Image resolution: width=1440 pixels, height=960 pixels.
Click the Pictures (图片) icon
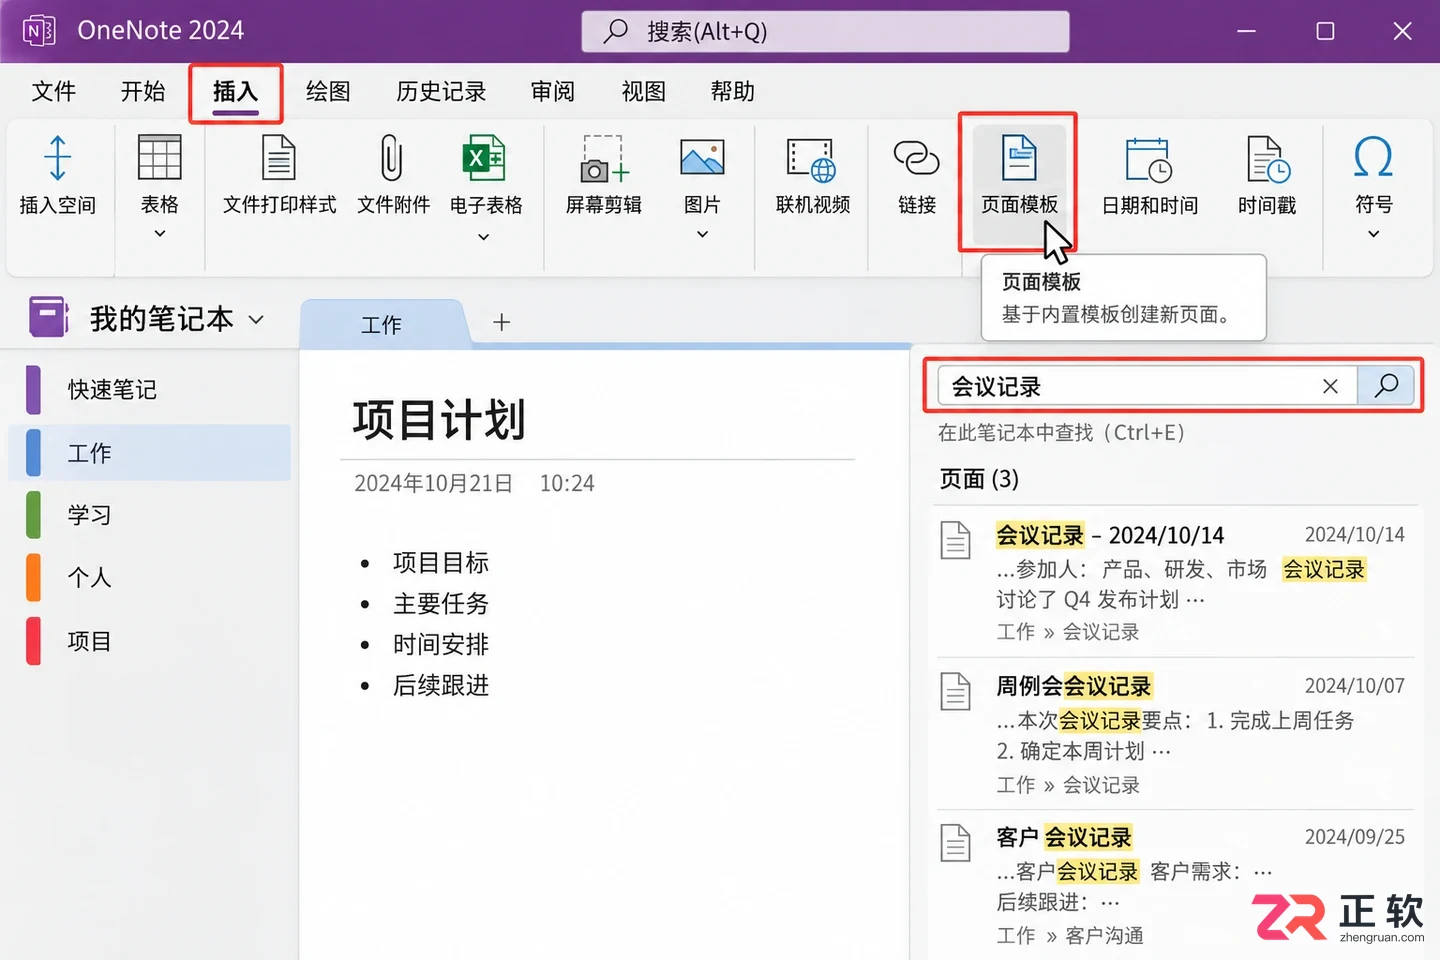click(702, 158)
